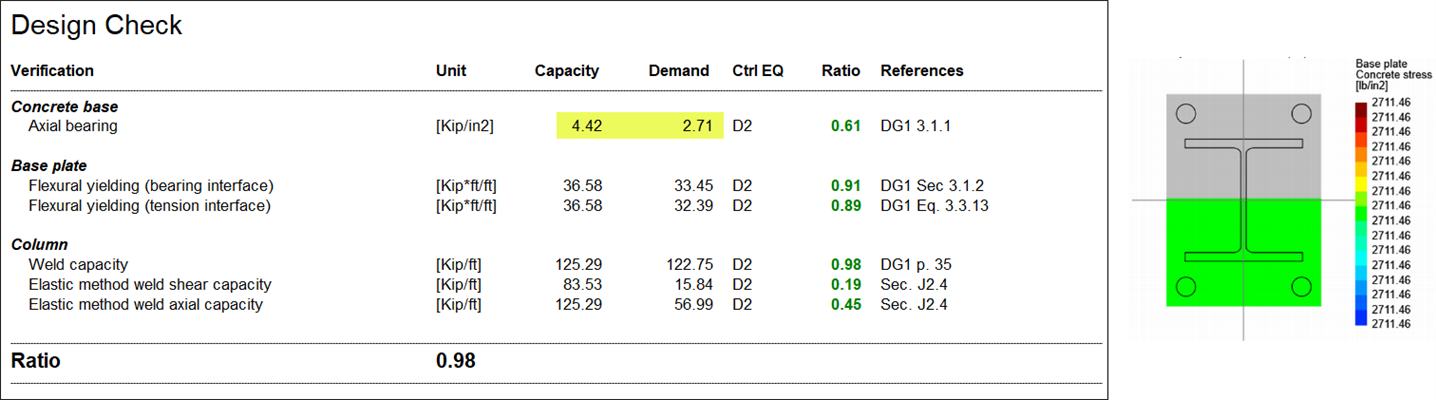Click the bottom-right anchor bolt circle
This screenshot has width=1436, height=400.
point(1300,288)
